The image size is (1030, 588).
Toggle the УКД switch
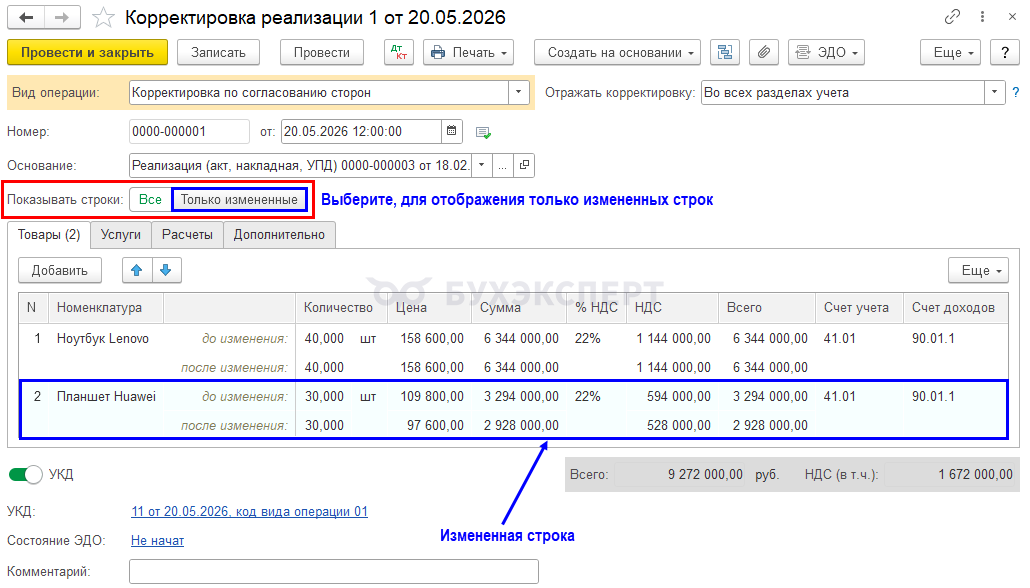point(26,474)
